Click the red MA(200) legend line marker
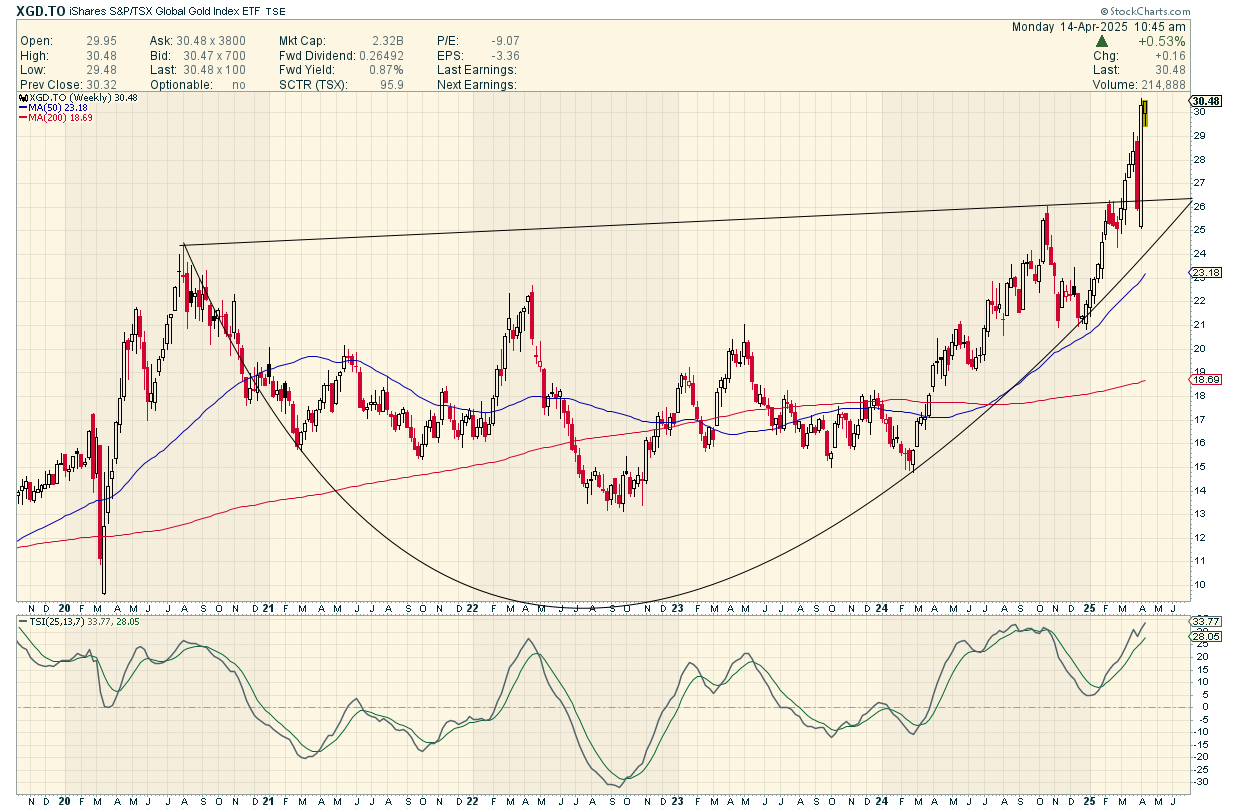This screenshot has width=1240, height=810. pyautogui.click(x=23, y=118)
